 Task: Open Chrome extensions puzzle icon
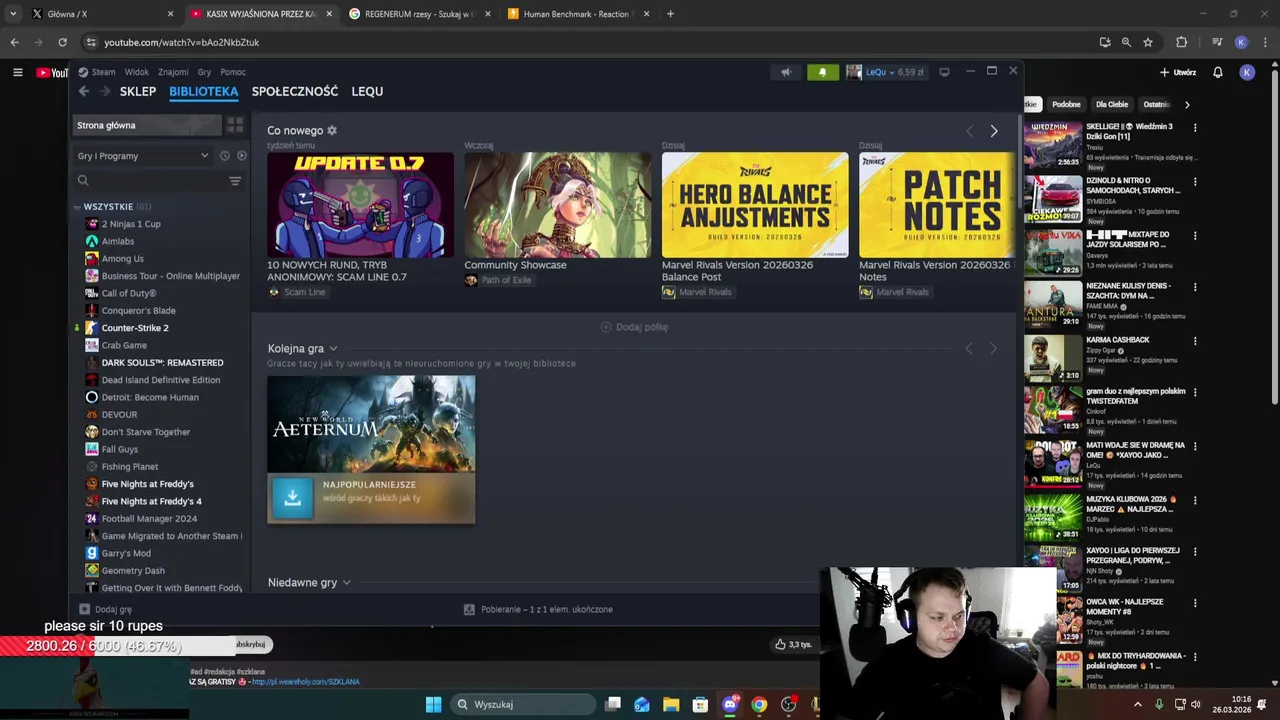tap(1181, 42)
